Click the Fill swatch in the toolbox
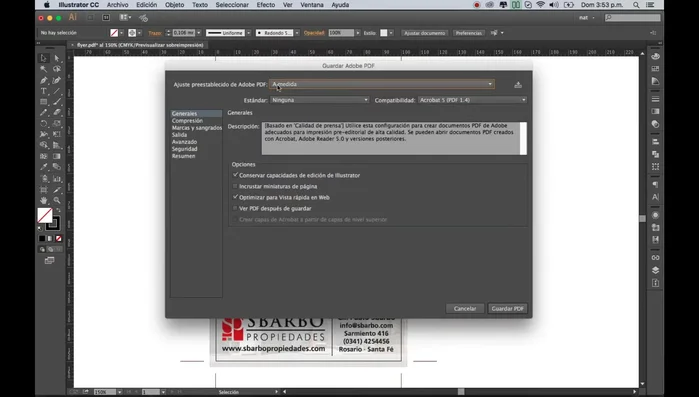The height and width of the screenshot is (397, 699). tap(45, 216)
